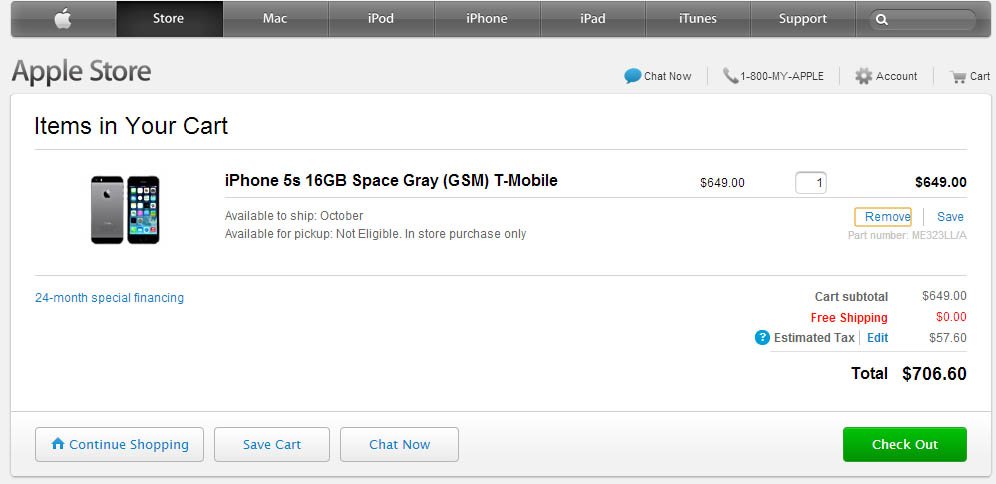Edit the estimated tax
The width and height of the screenshot is (996, 484).
[x=877, y=338]
